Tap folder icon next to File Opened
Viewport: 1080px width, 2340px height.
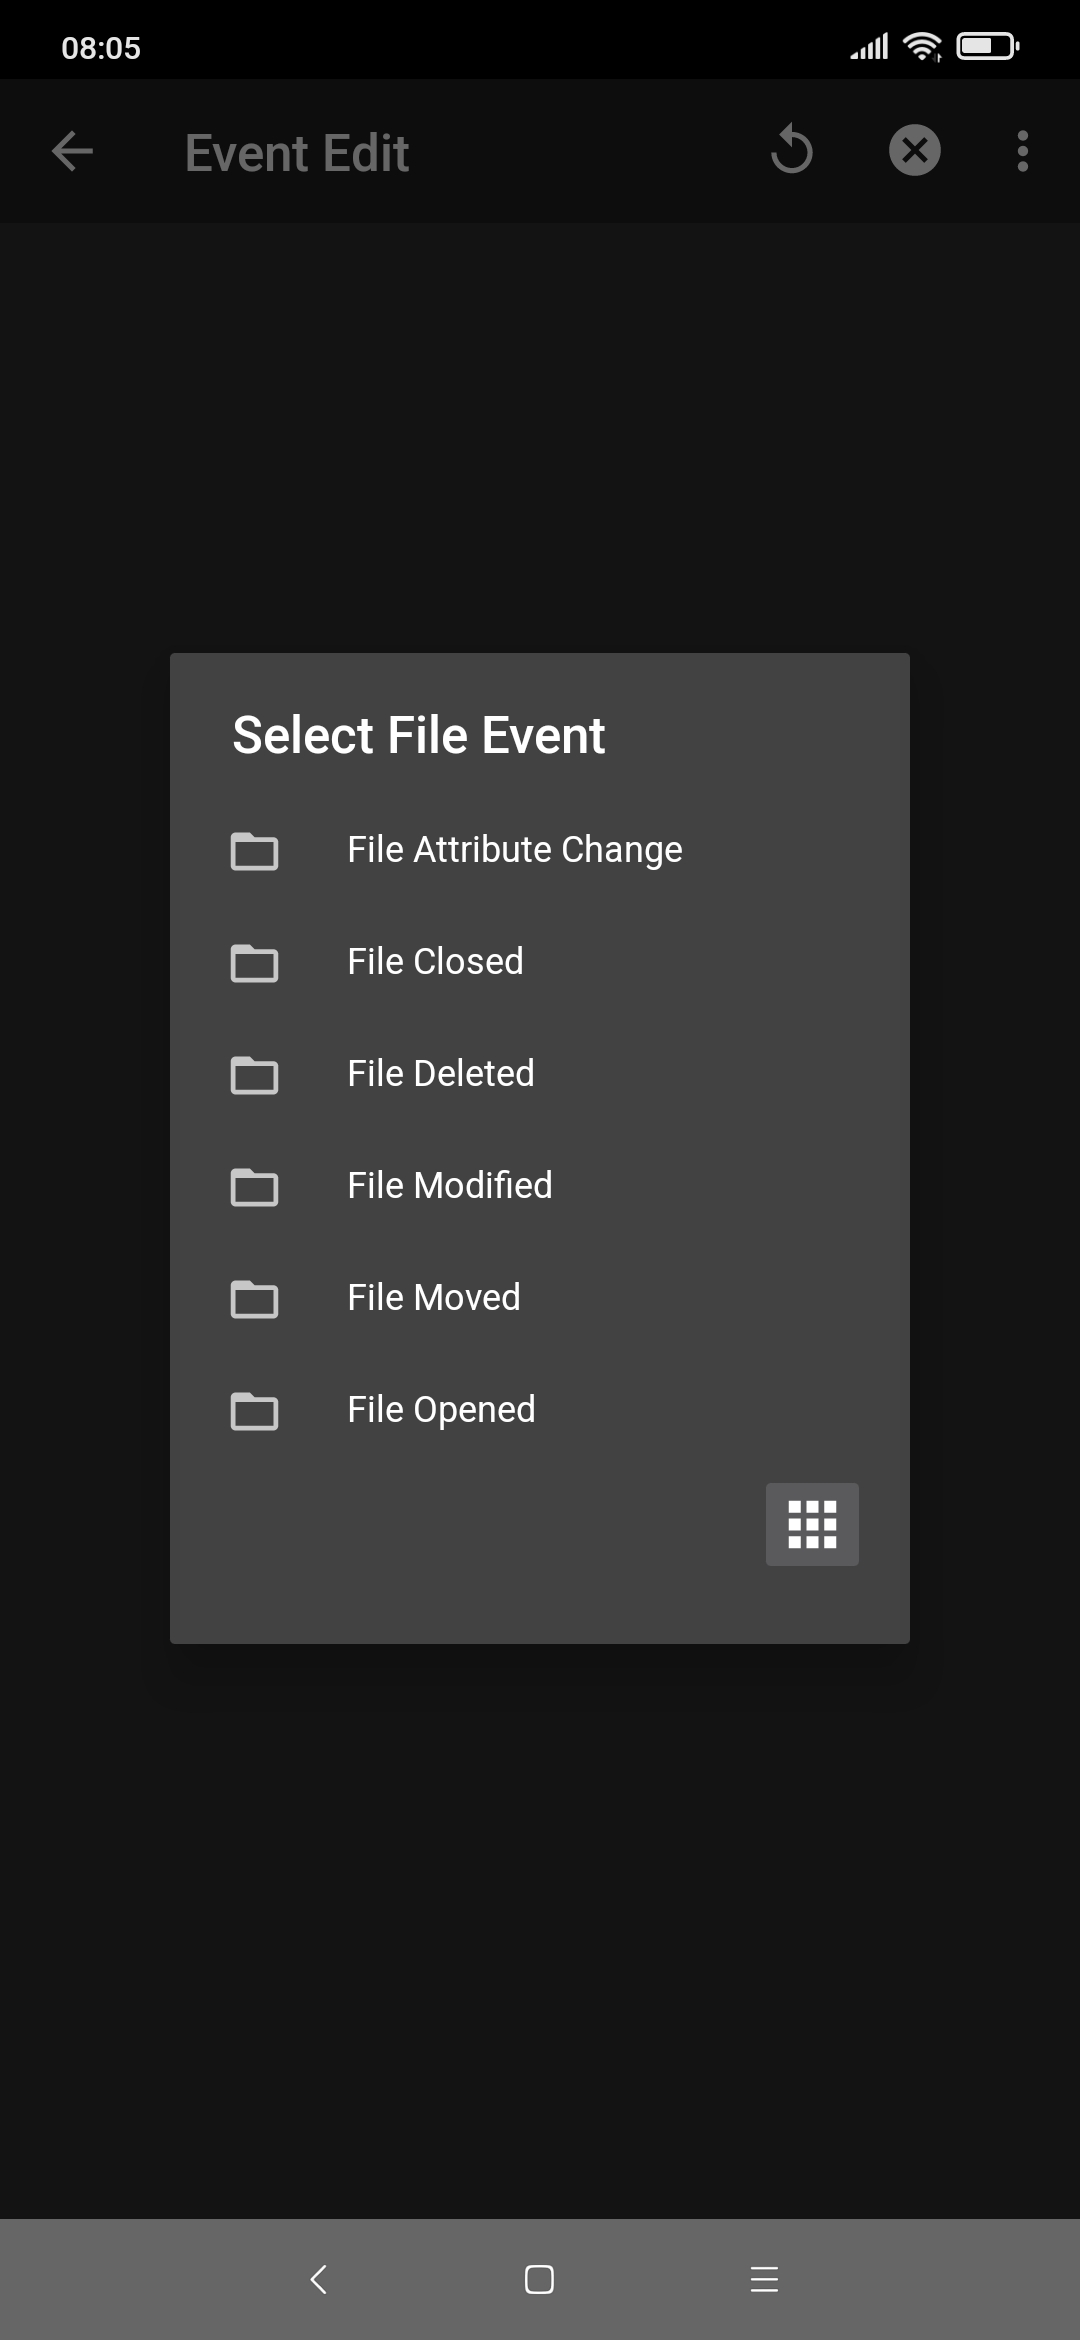[x=254, y=1411]
